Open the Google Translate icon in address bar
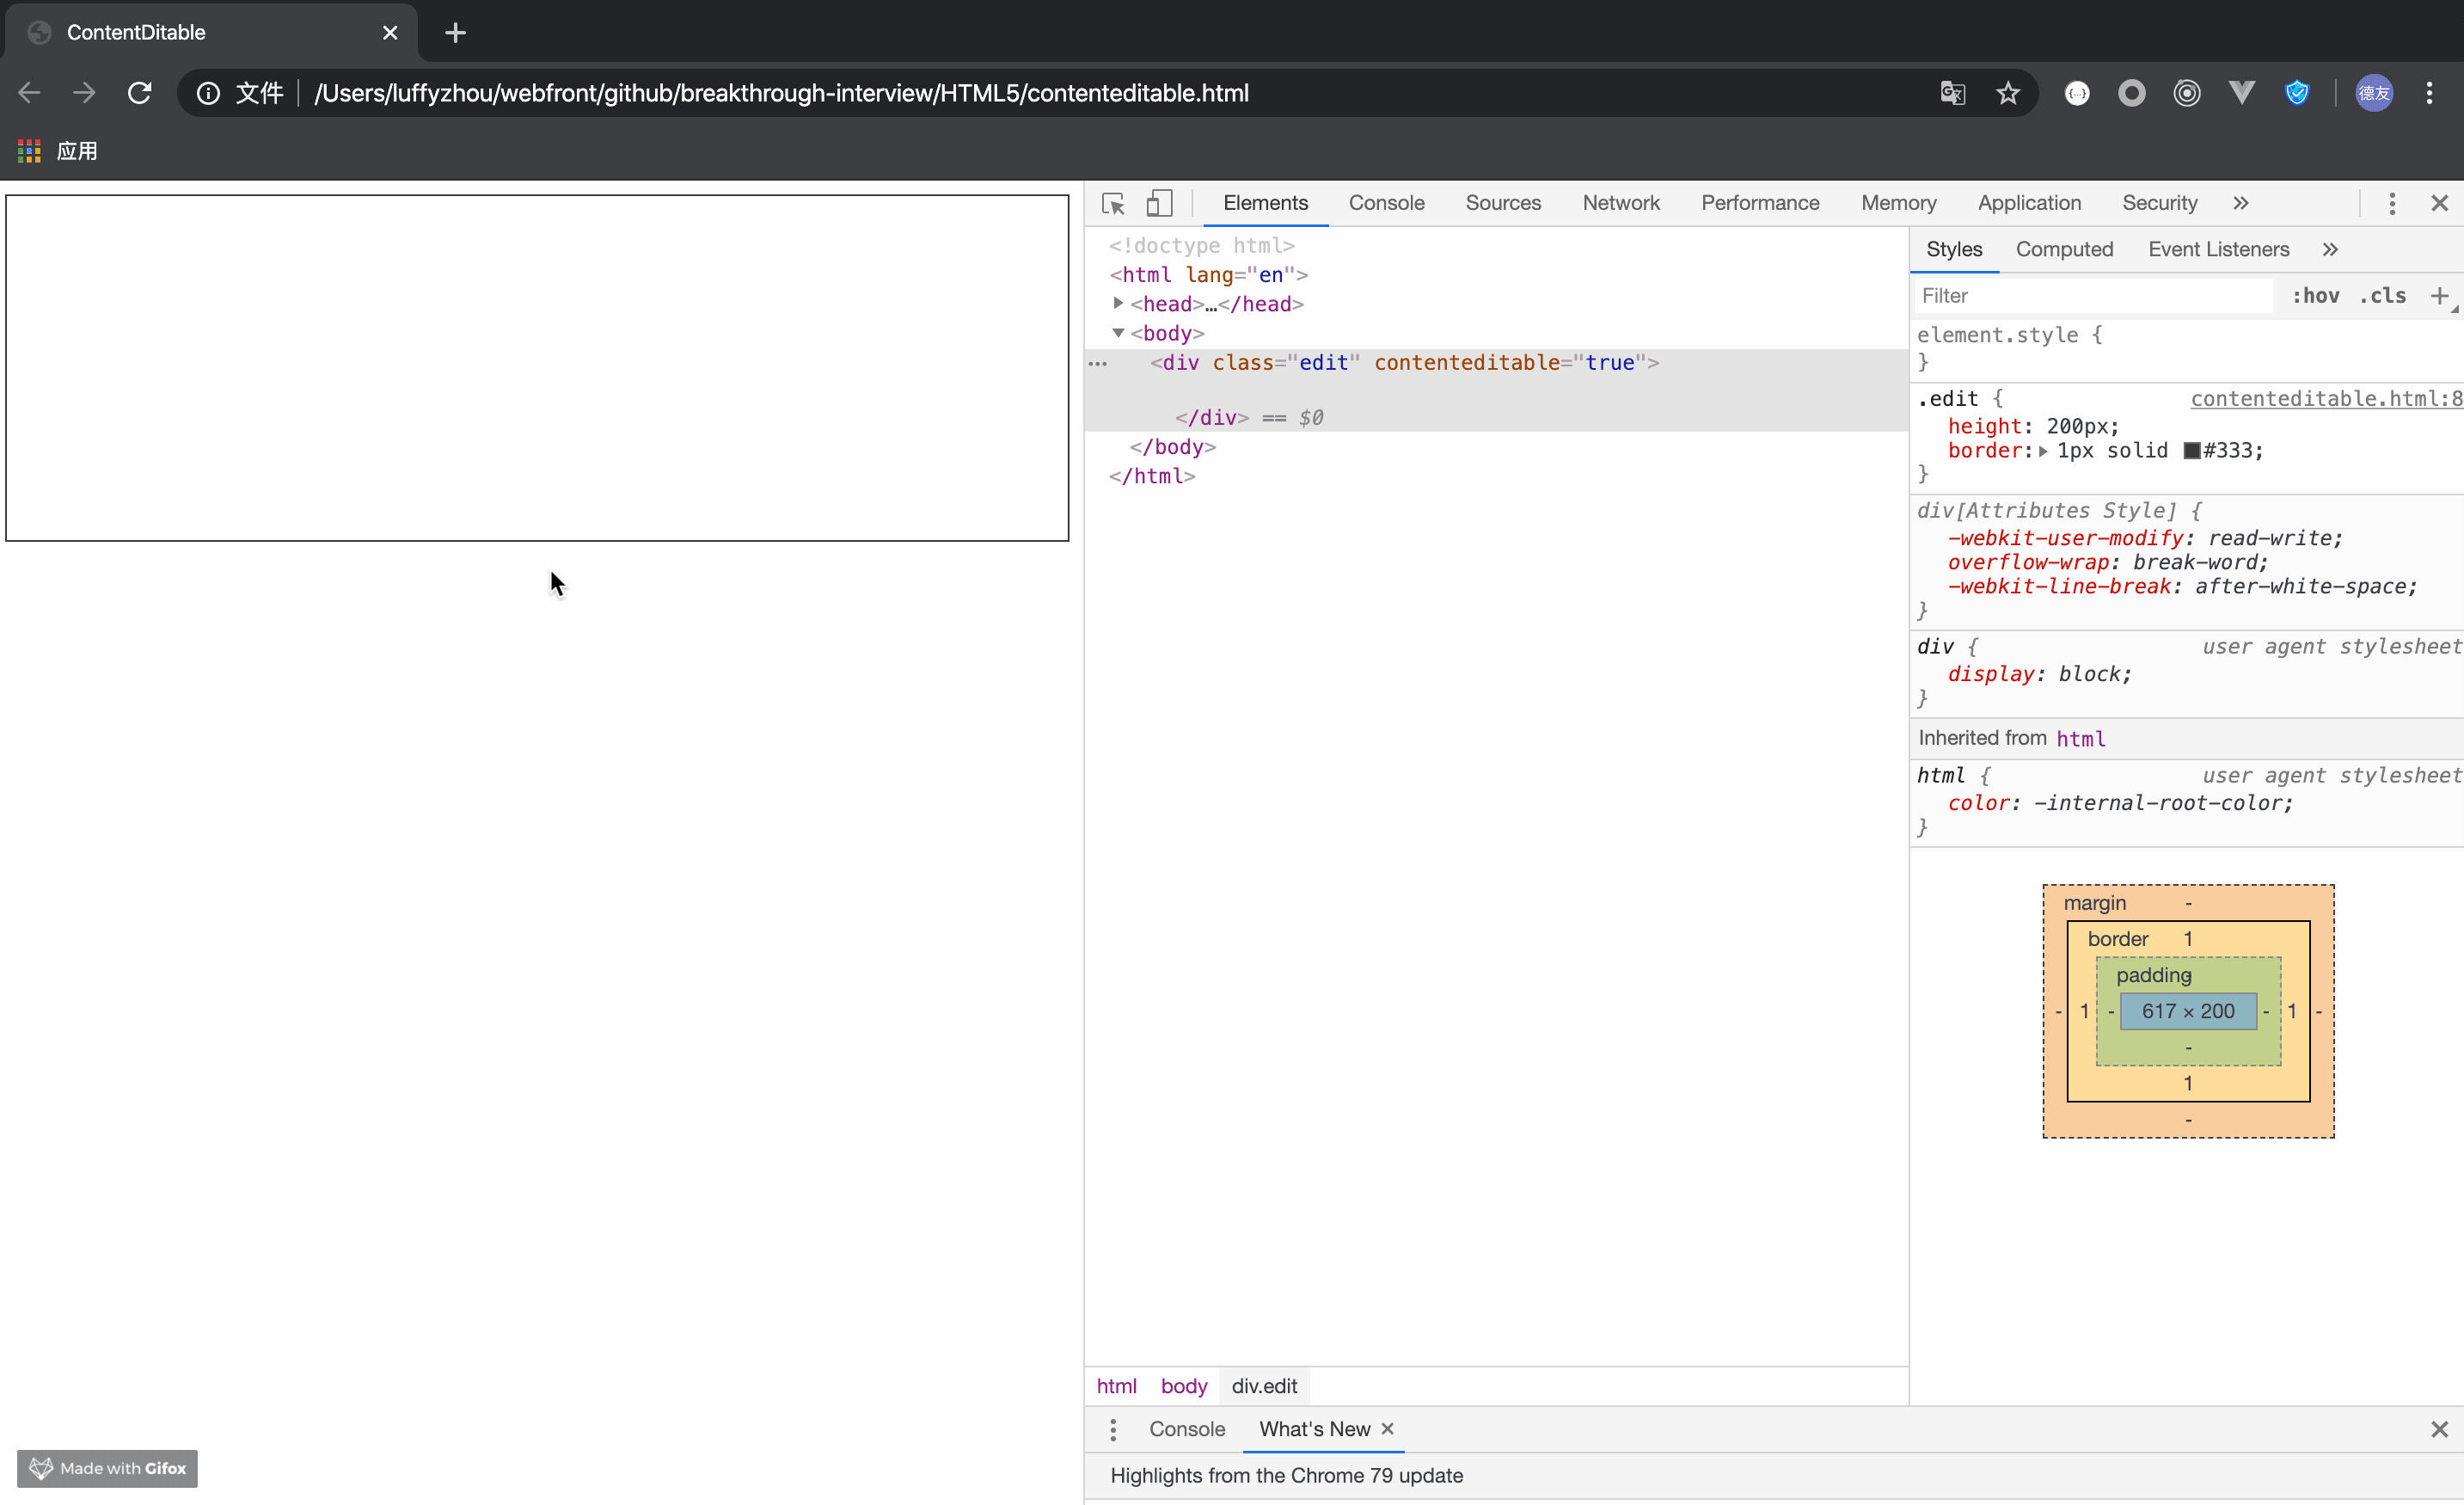Screen dimensions: 2464x1505 click(1952, 93)
